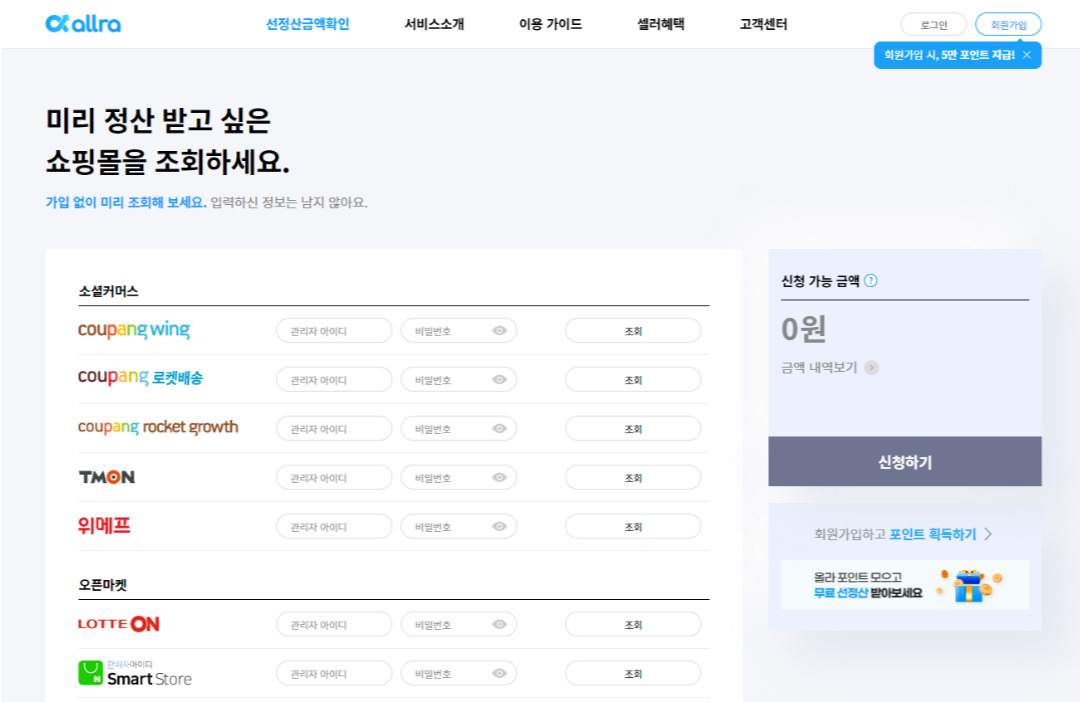Click 조회 for 위메프
This screenshot has width=1080, height=702.
(x=633, y=526)
